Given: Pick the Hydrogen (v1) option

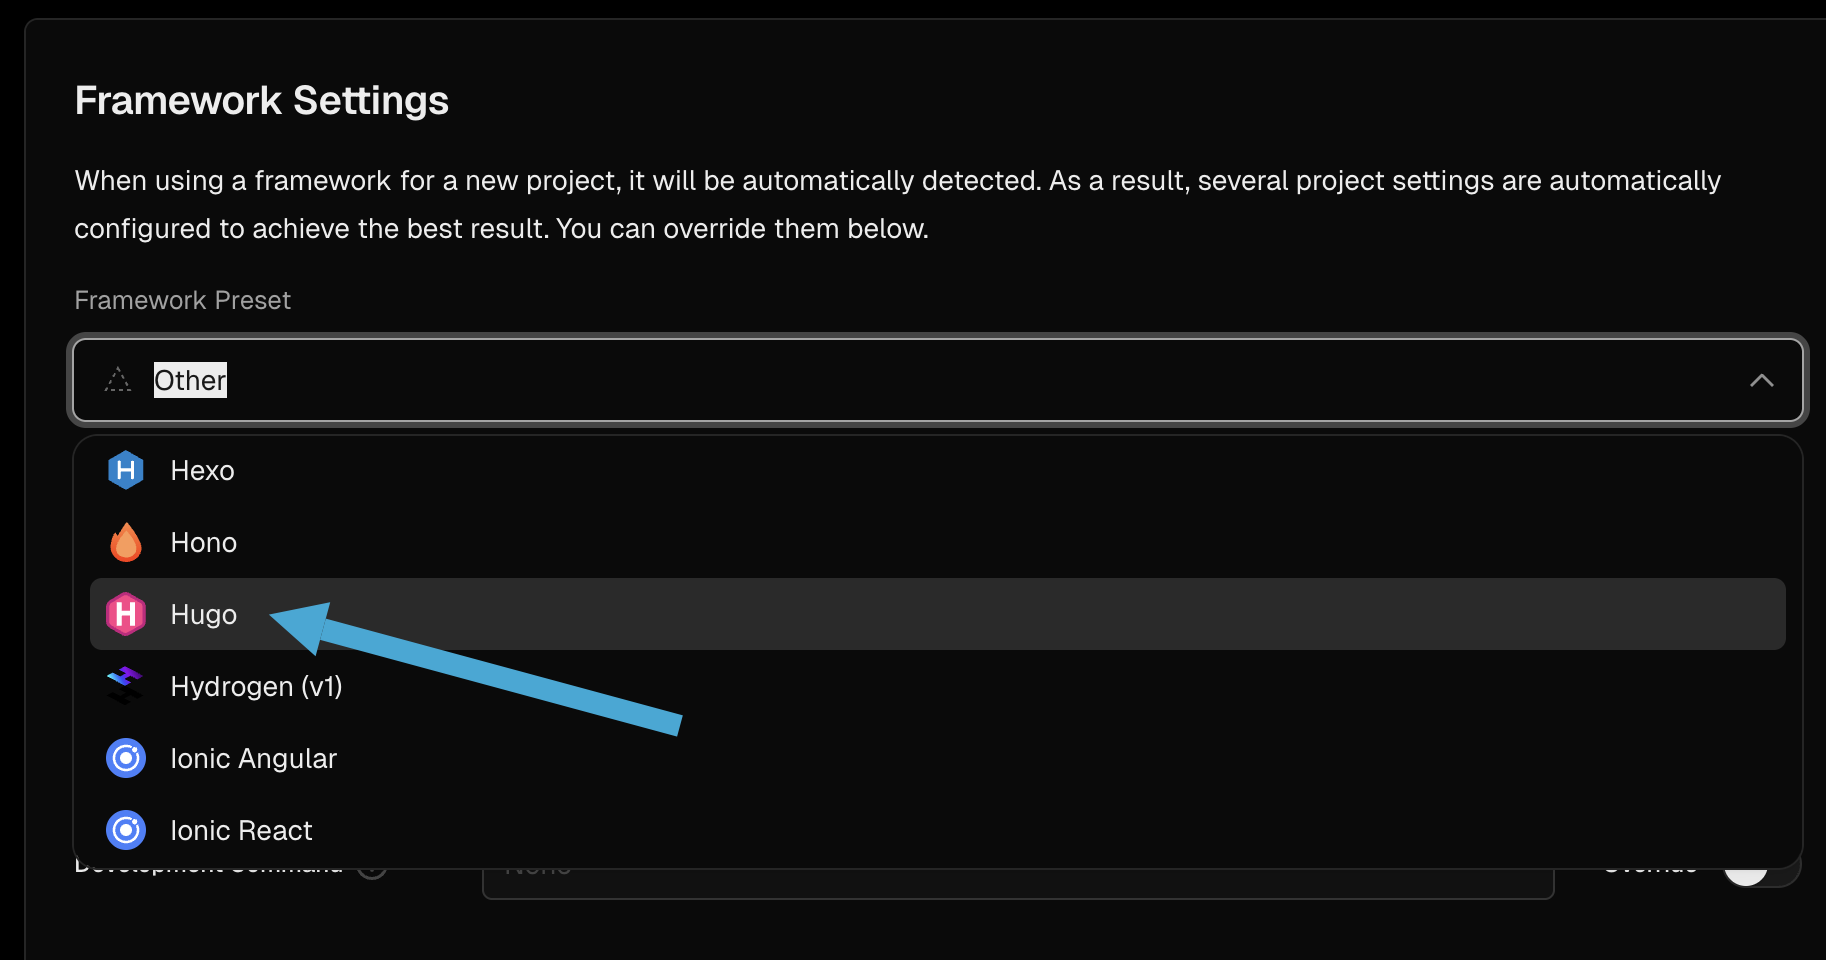Looking at the screenshot, I should 256,686.
